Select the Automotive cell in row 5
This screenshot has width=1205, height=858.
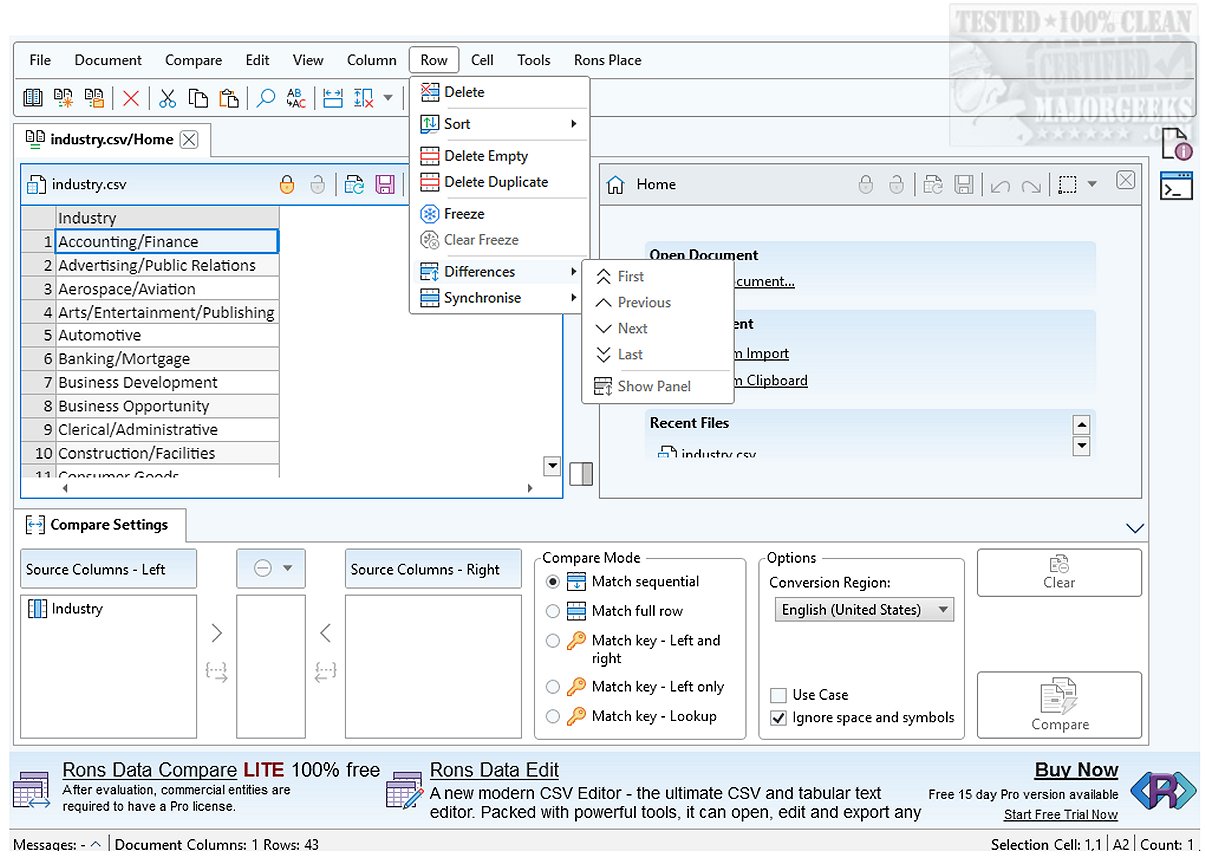click(167, 336)
